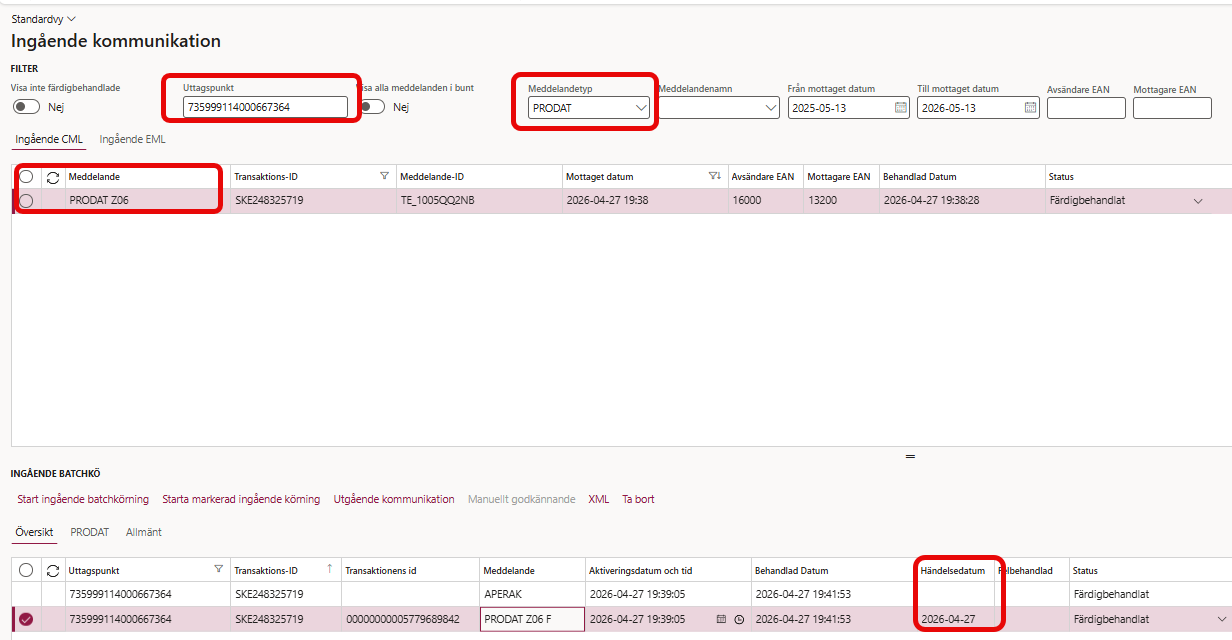Open the Meddelandenamn dropdown
This screenshot has height=640, width=1232.
[x=719, y=108]
